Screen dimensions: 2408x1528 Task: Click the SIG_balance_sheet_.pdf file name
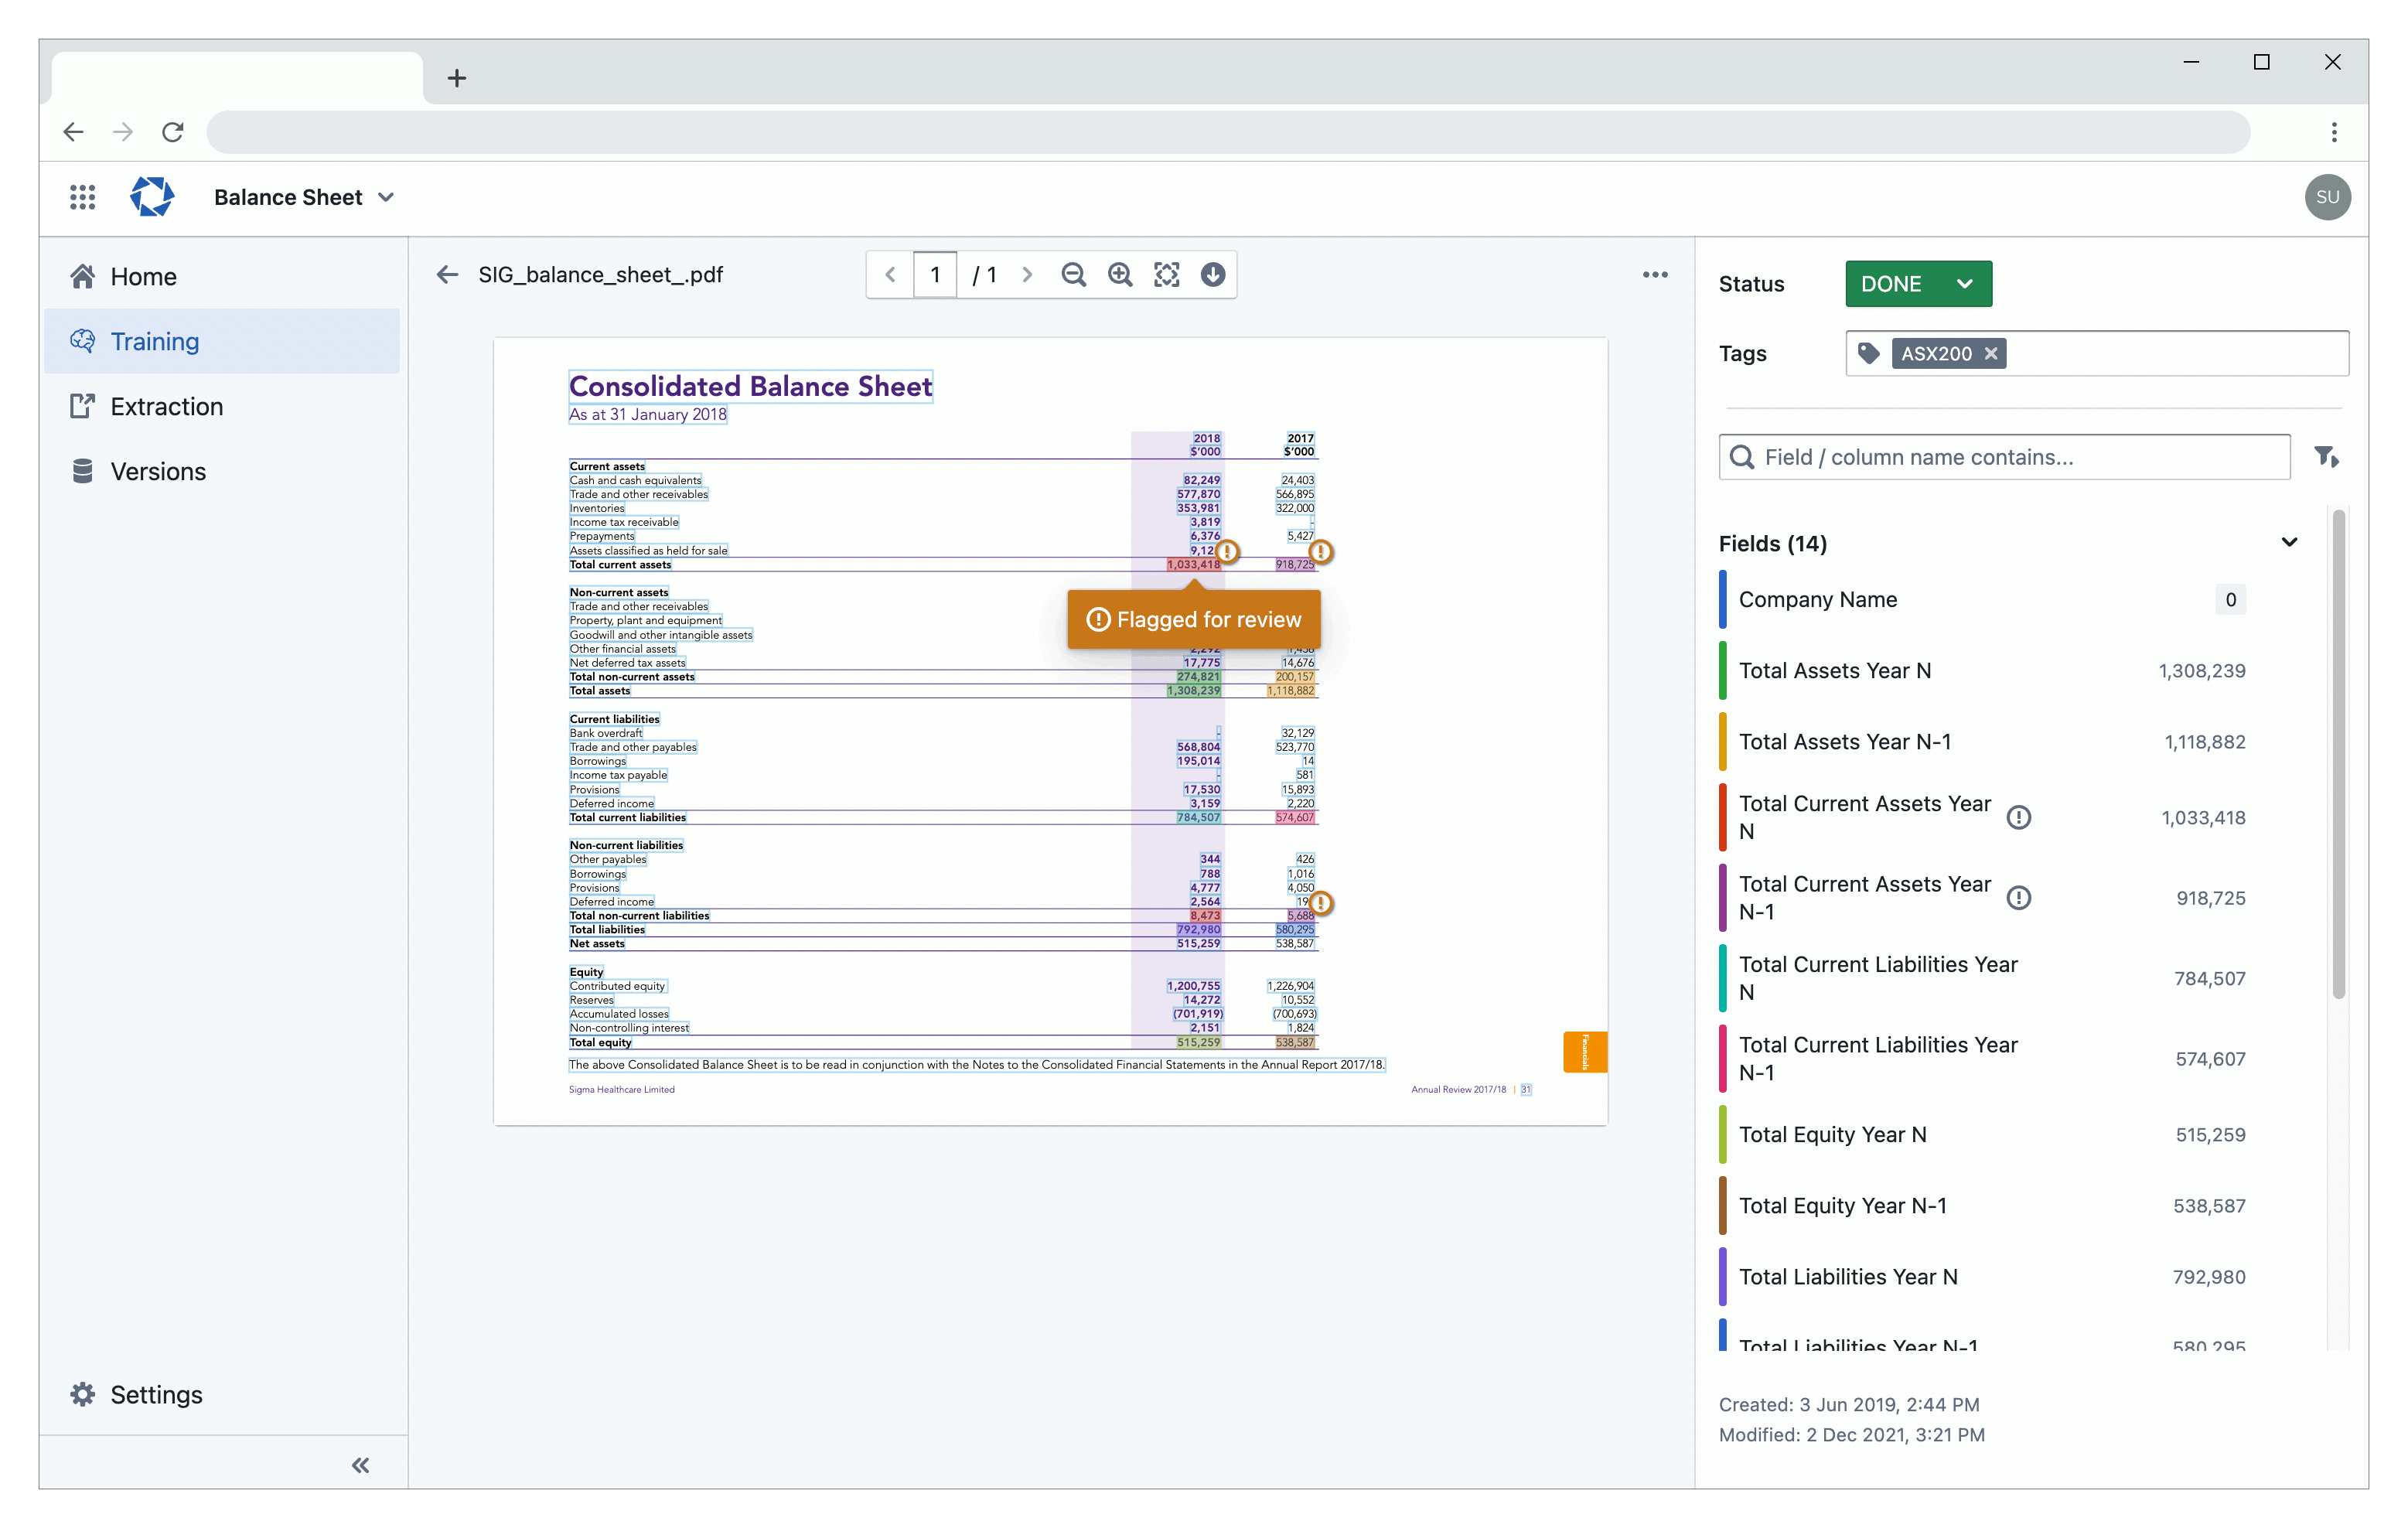pyautogui.click(x=600, y=274)
